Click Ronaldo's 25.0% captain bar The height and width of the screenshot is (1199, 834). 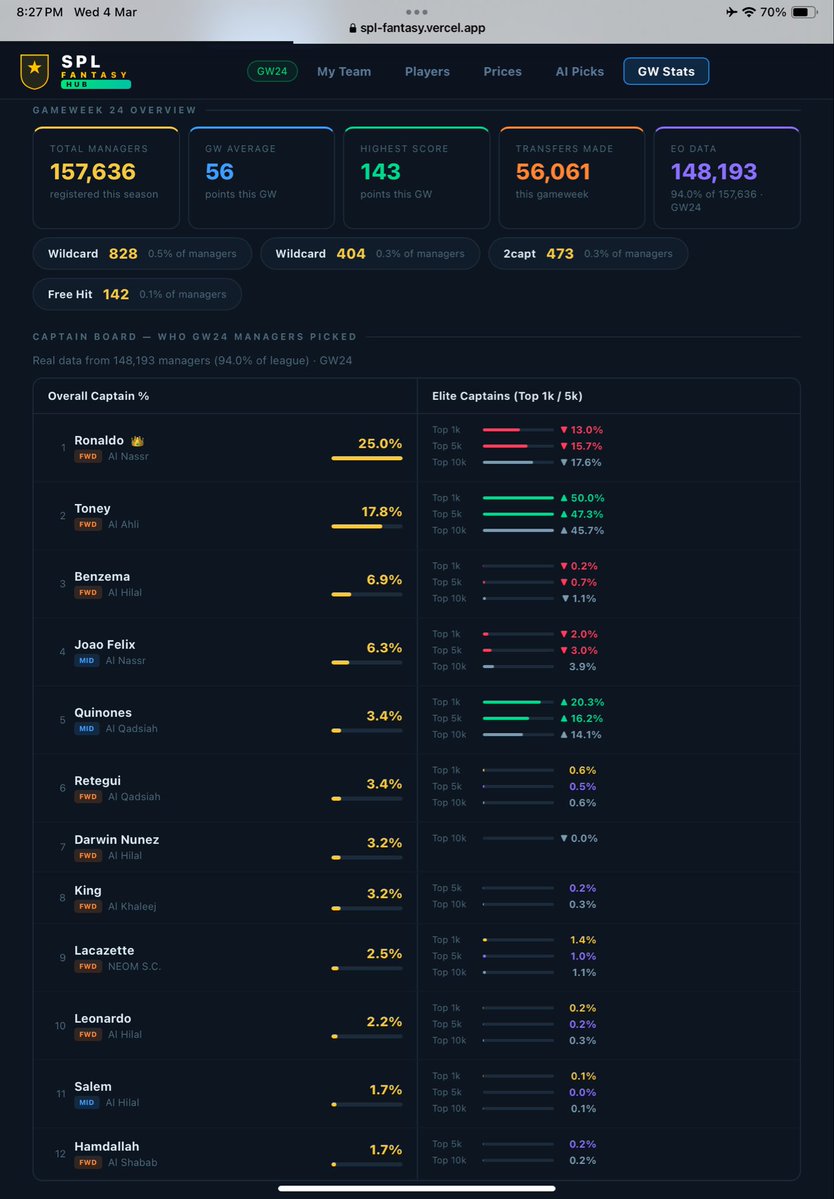click(367, 458)
